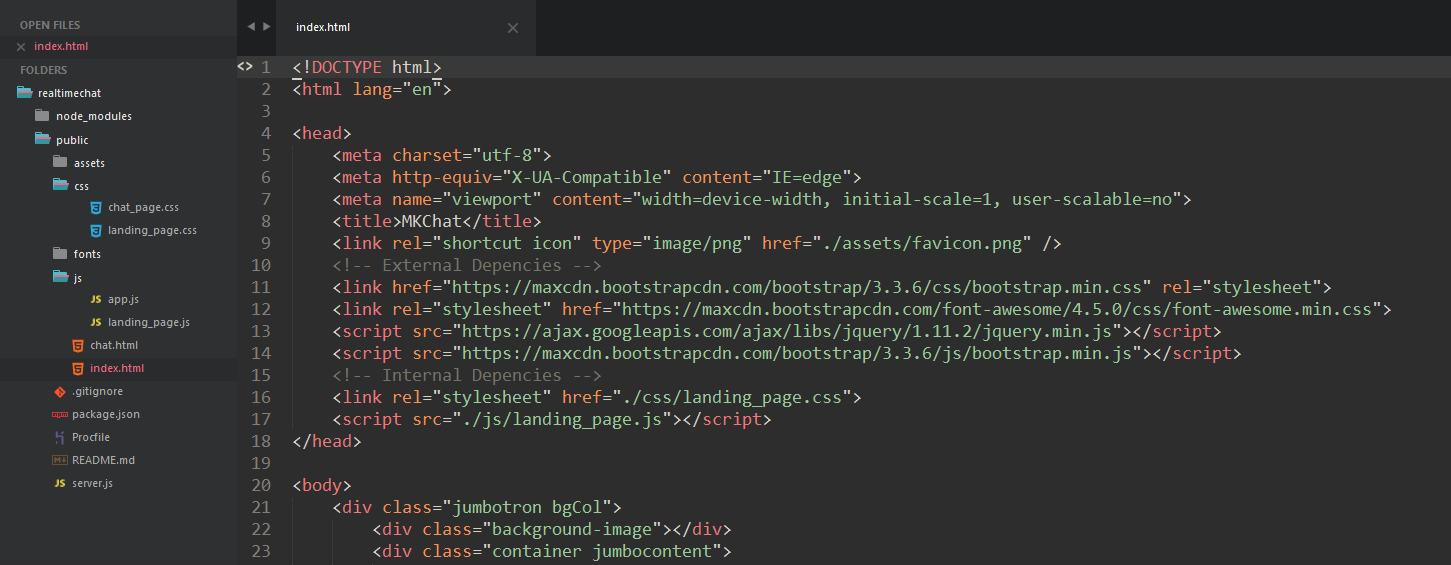Screen dimensions: 1451x565
Task: Click the OPEN FILES section header
Action: [50, 24]
